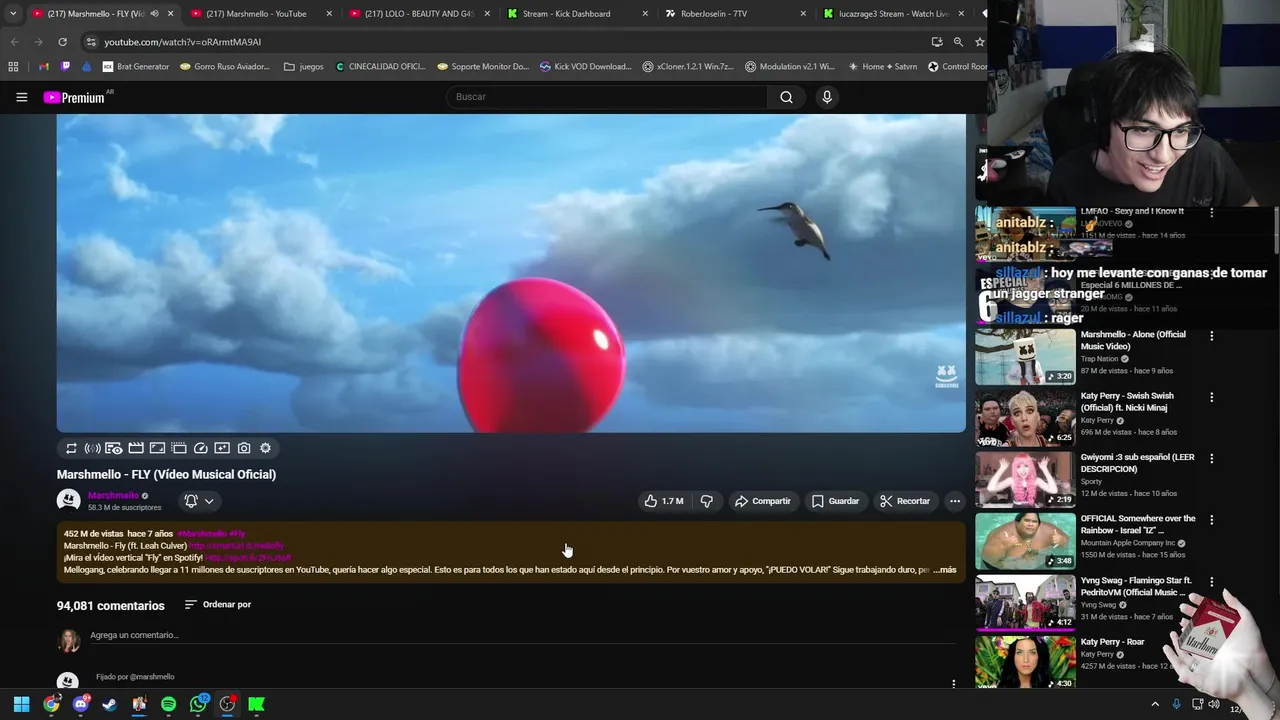Open the Ordenar por sort dropdown
Screen dimensions: 1280x720
click(218, 604)
